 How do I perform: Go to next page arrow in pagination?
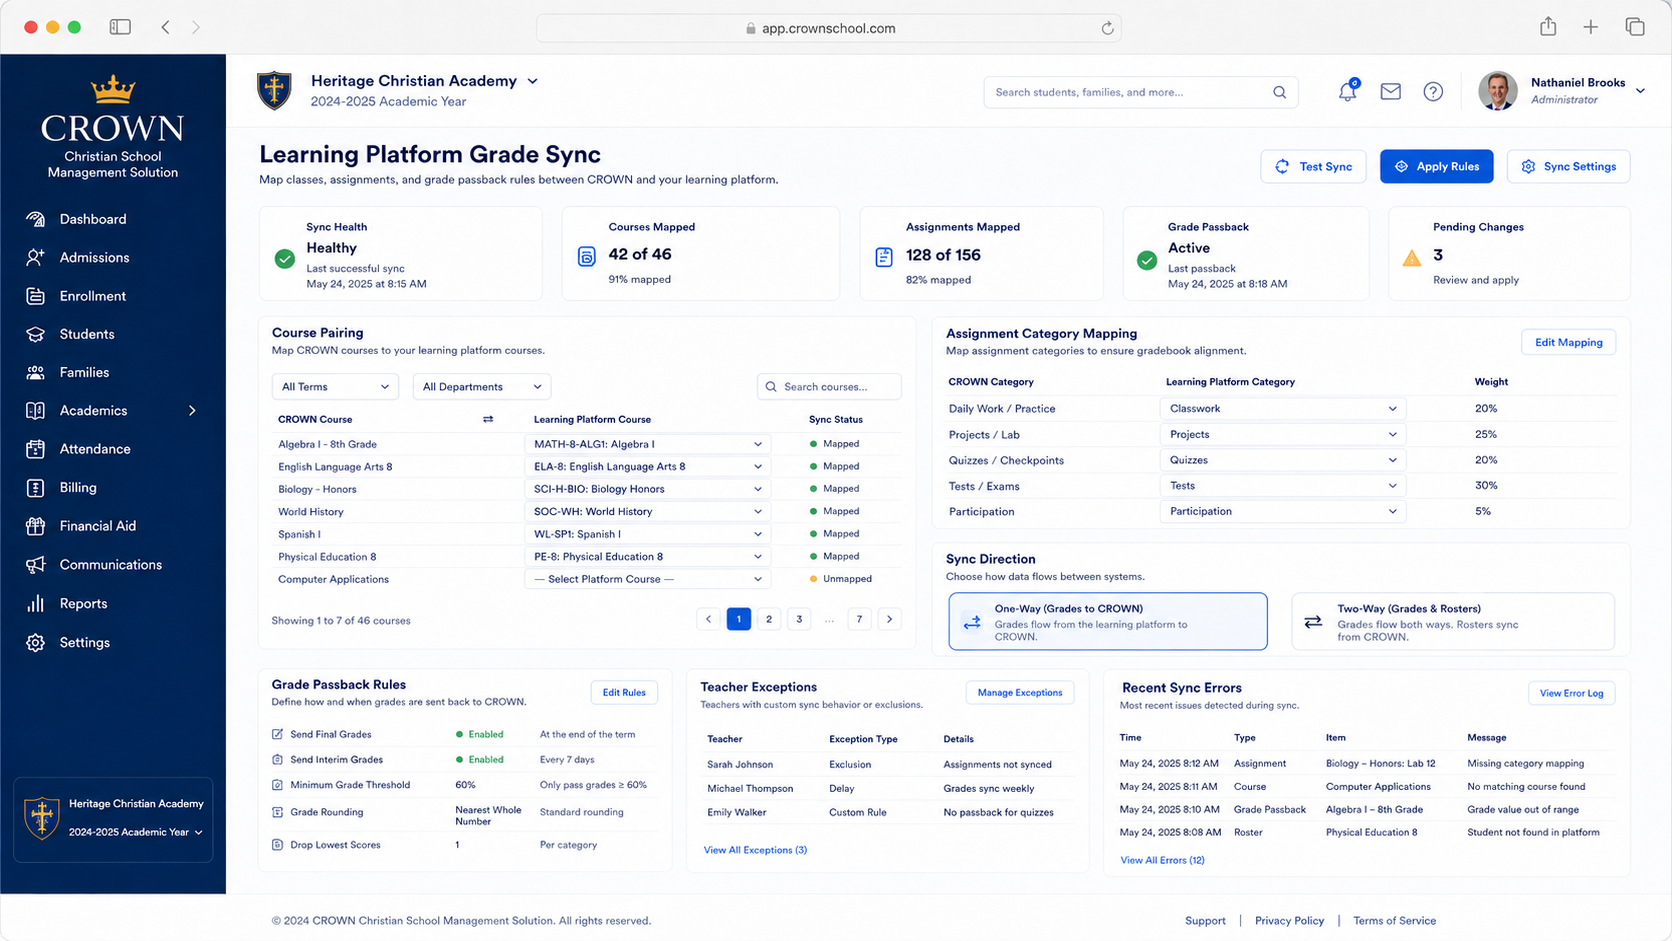(x=889, y=619)
